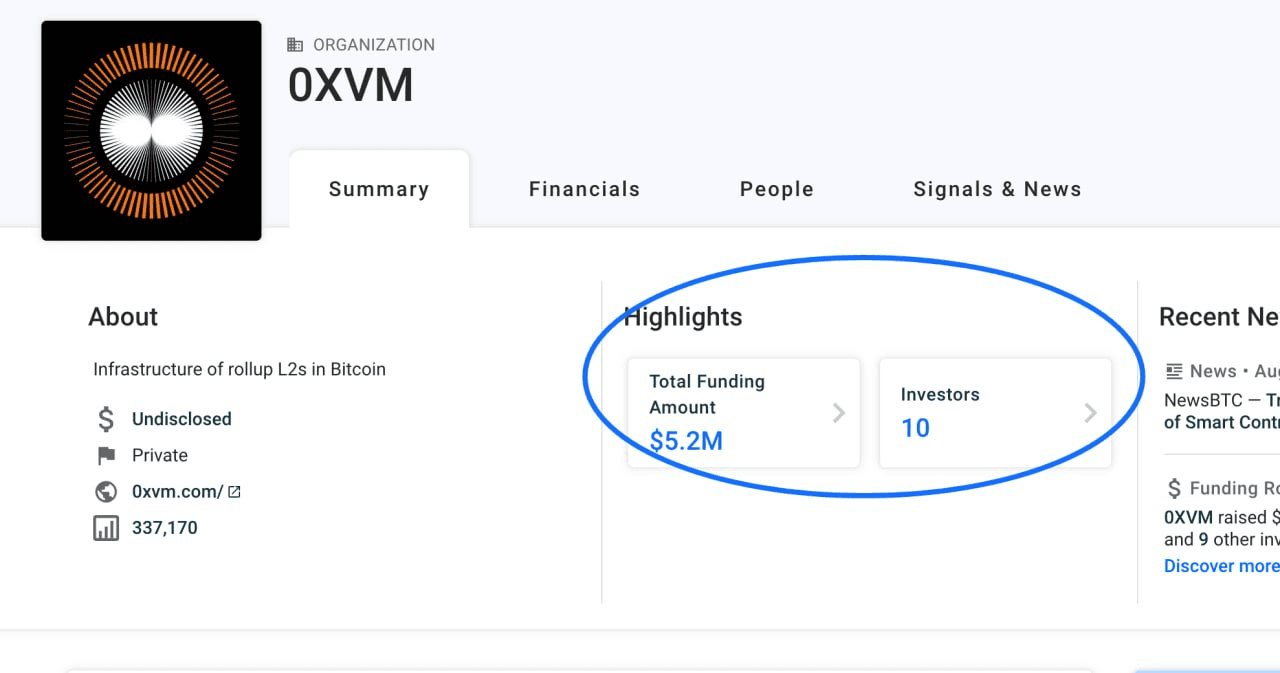The image size is (1280, 673).
Task: Click the investor count 10
Action: point(915,428)
